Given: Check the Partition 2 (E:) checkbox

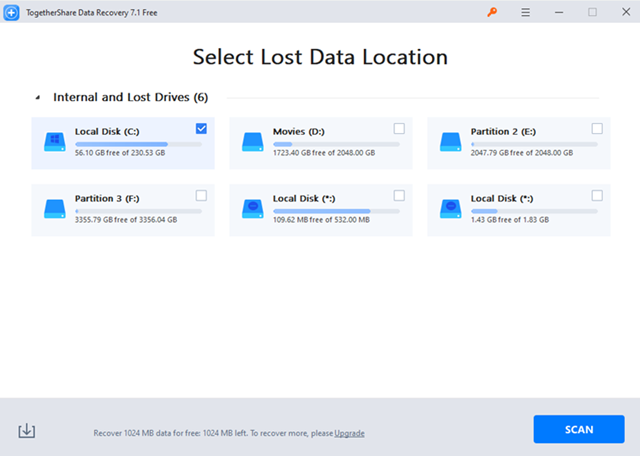Looking at the screenshot, I should (x=597, y=129).
